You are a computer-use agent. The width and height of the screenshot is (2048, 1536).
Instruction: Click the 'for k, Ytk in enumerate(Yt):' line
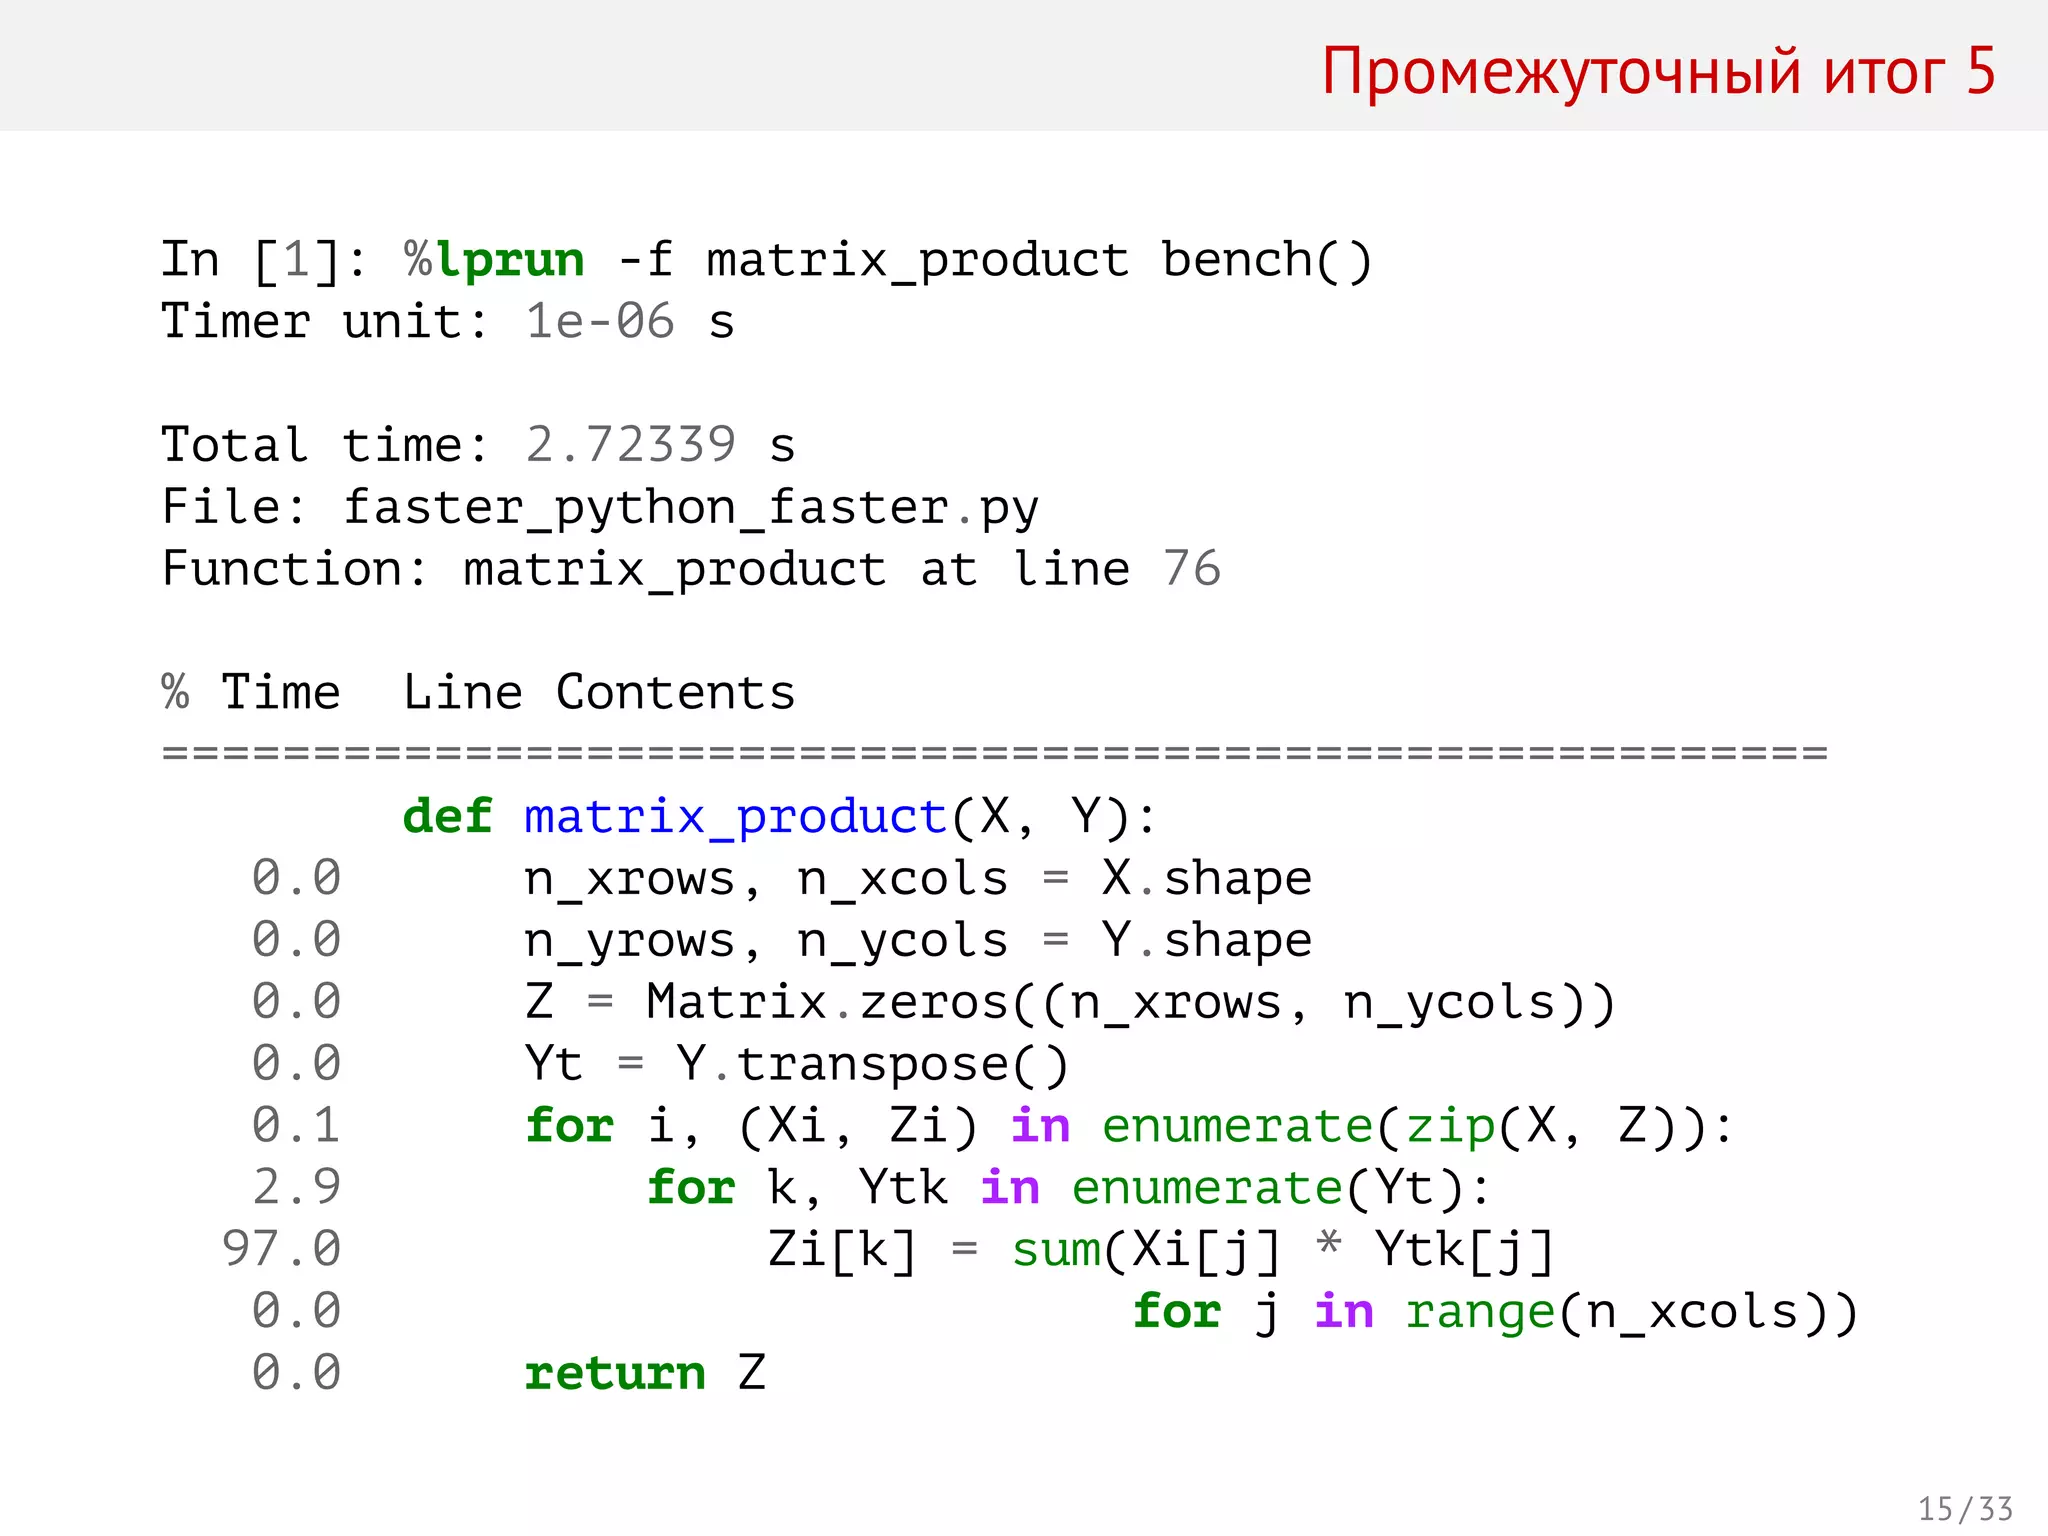pos(1069,1189)
